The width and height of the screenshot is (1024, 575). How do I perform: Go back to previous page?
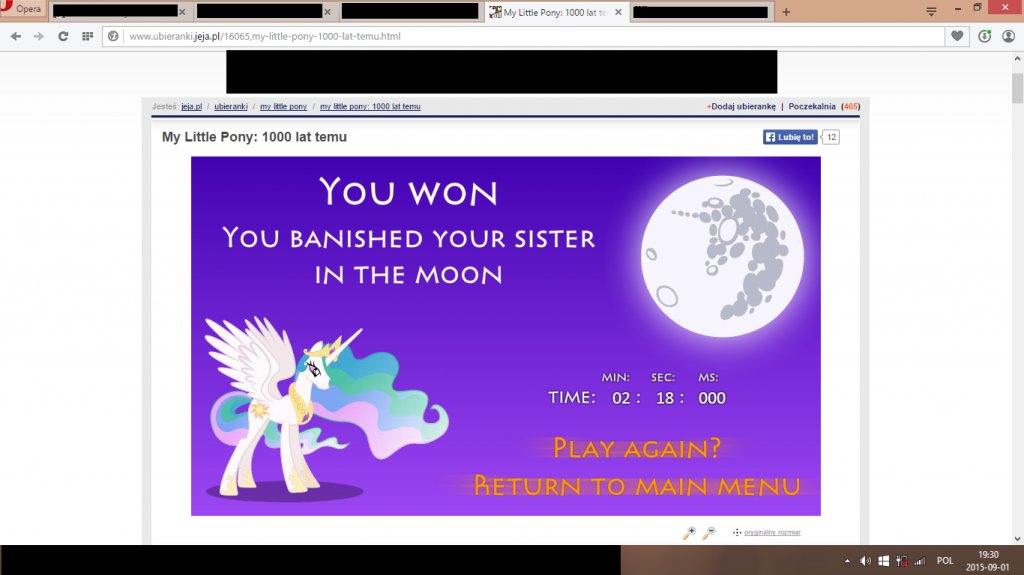coord(16,37)
